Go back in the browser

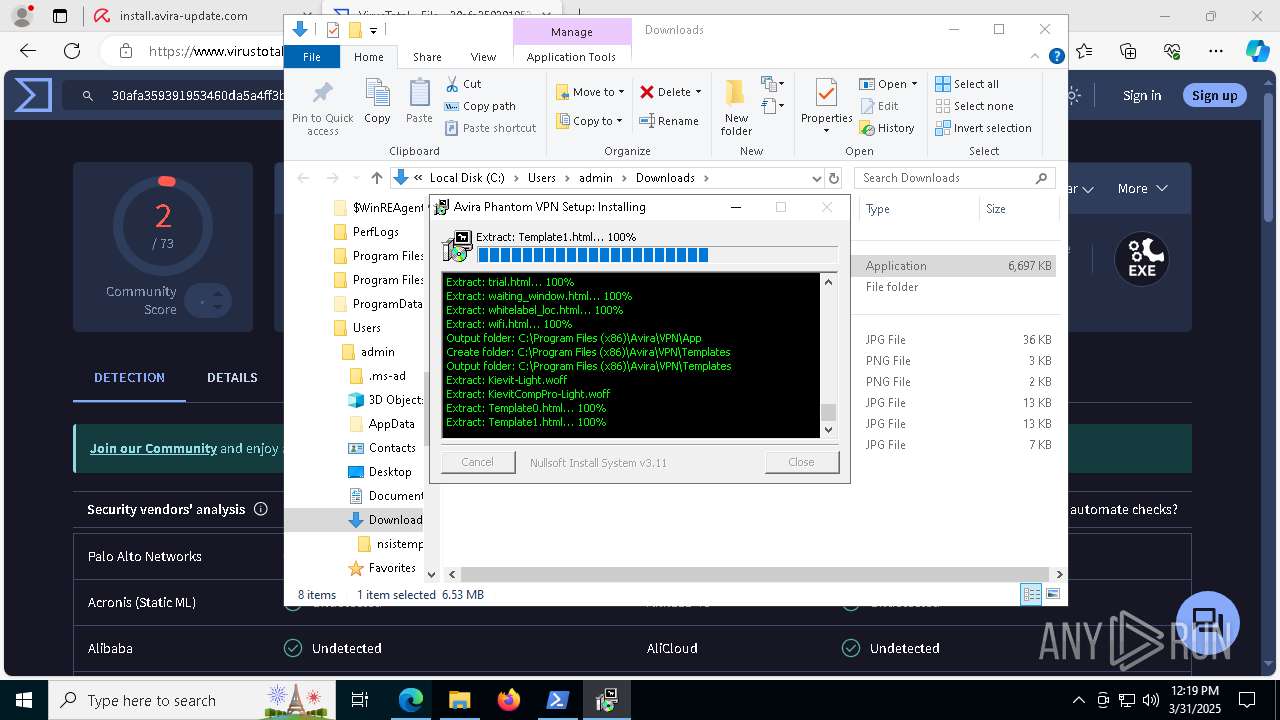pyautogui.click(x=28, y=51)
